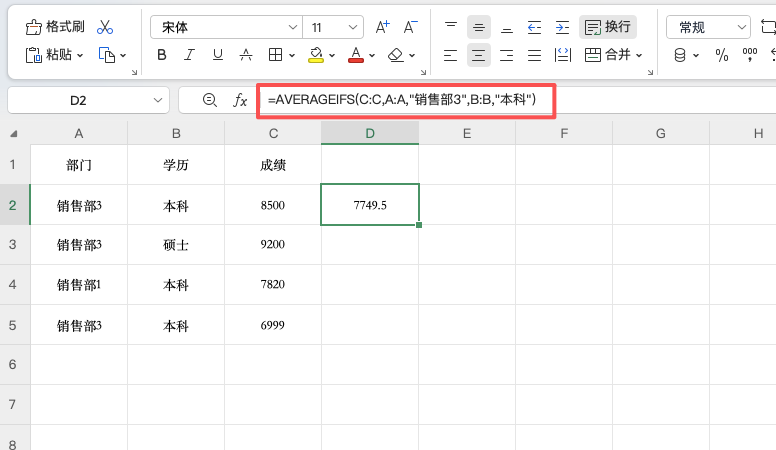
Task: Select column D header
Action: tap(370, 133)
